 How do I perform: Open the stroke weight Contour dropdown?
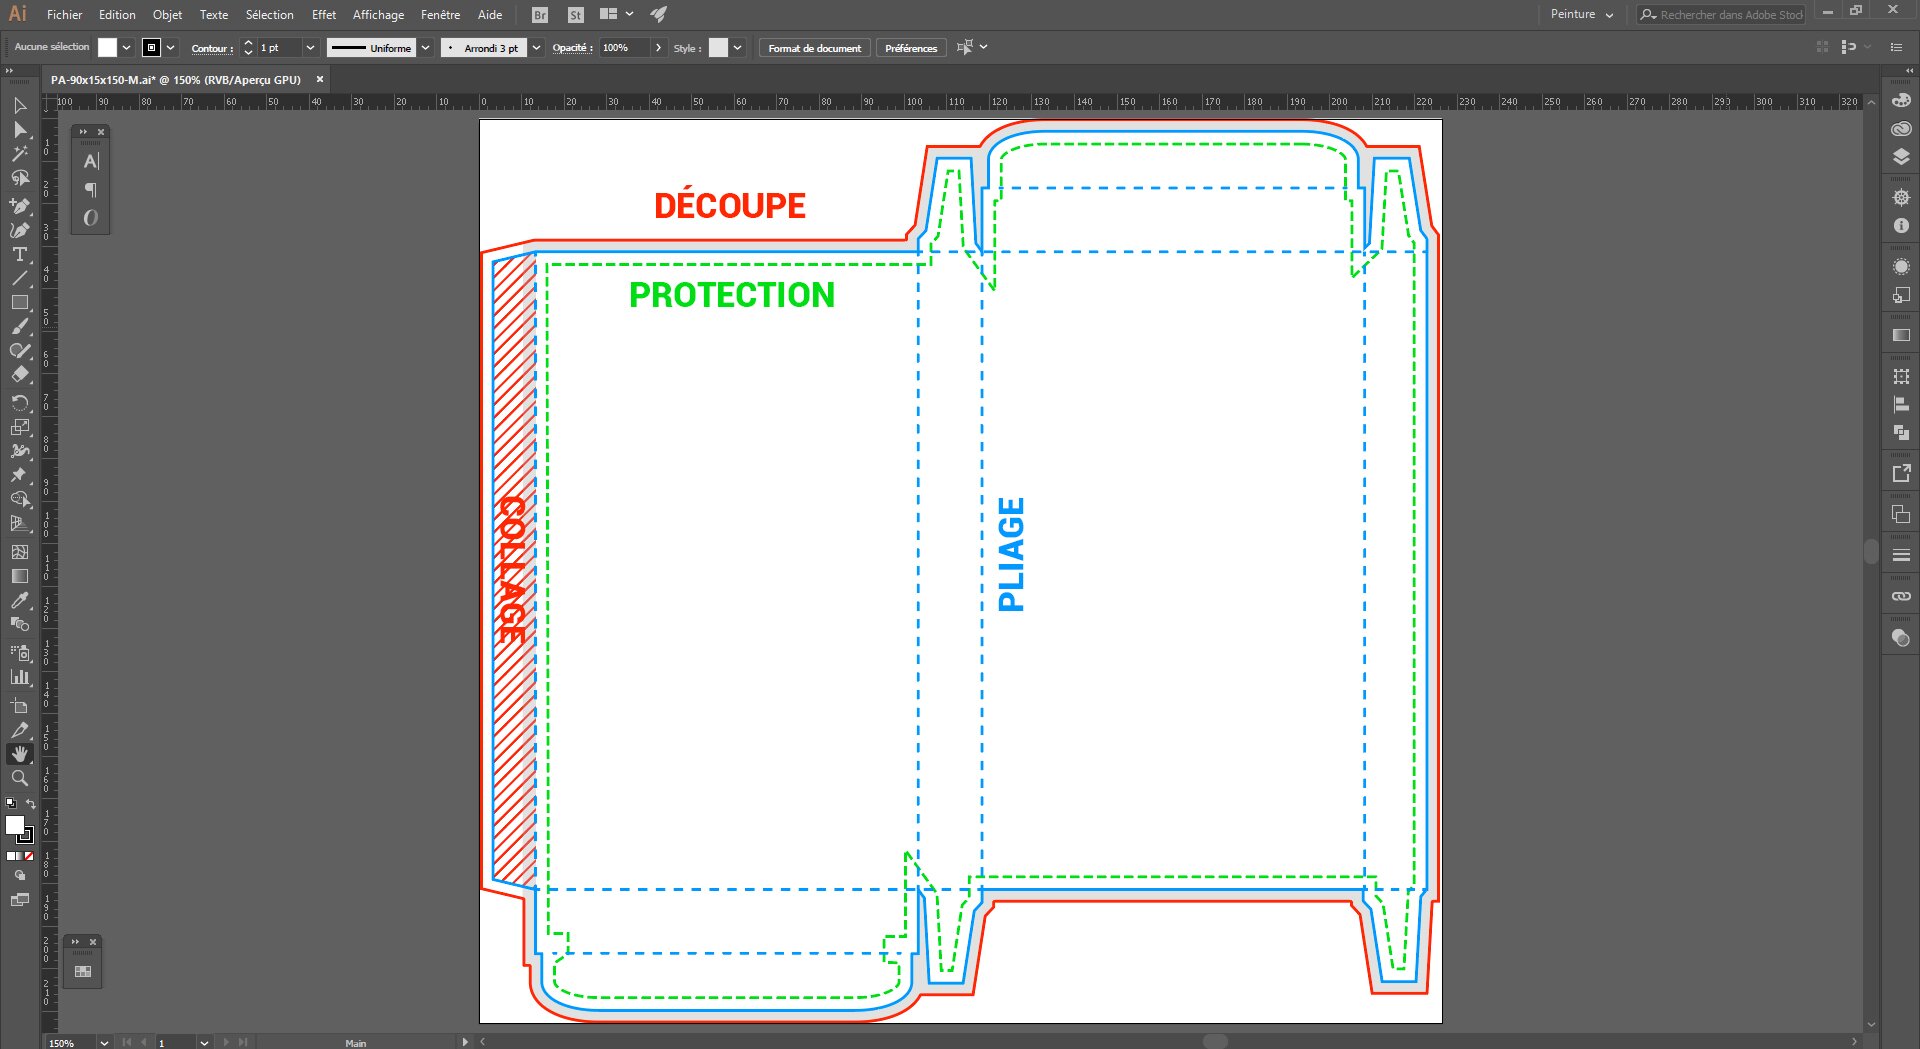click(310, 47)
